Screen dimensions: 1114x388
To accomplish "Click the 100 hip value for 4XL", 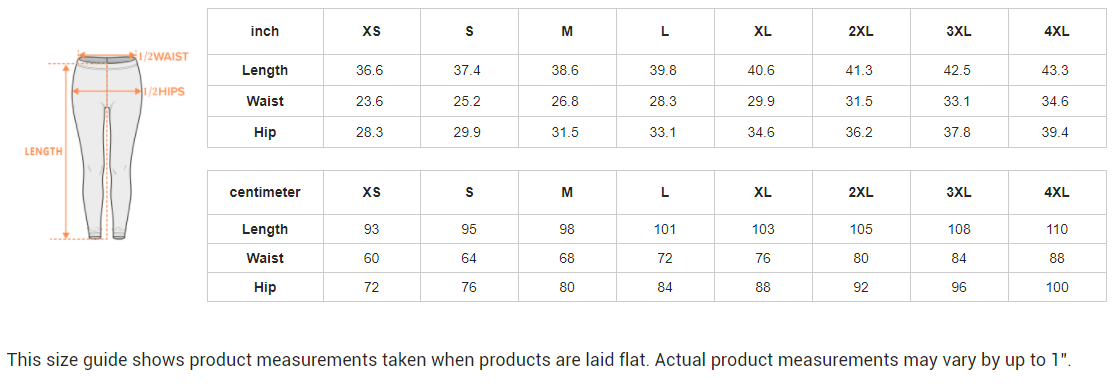I will click(x=1057, y=287).
